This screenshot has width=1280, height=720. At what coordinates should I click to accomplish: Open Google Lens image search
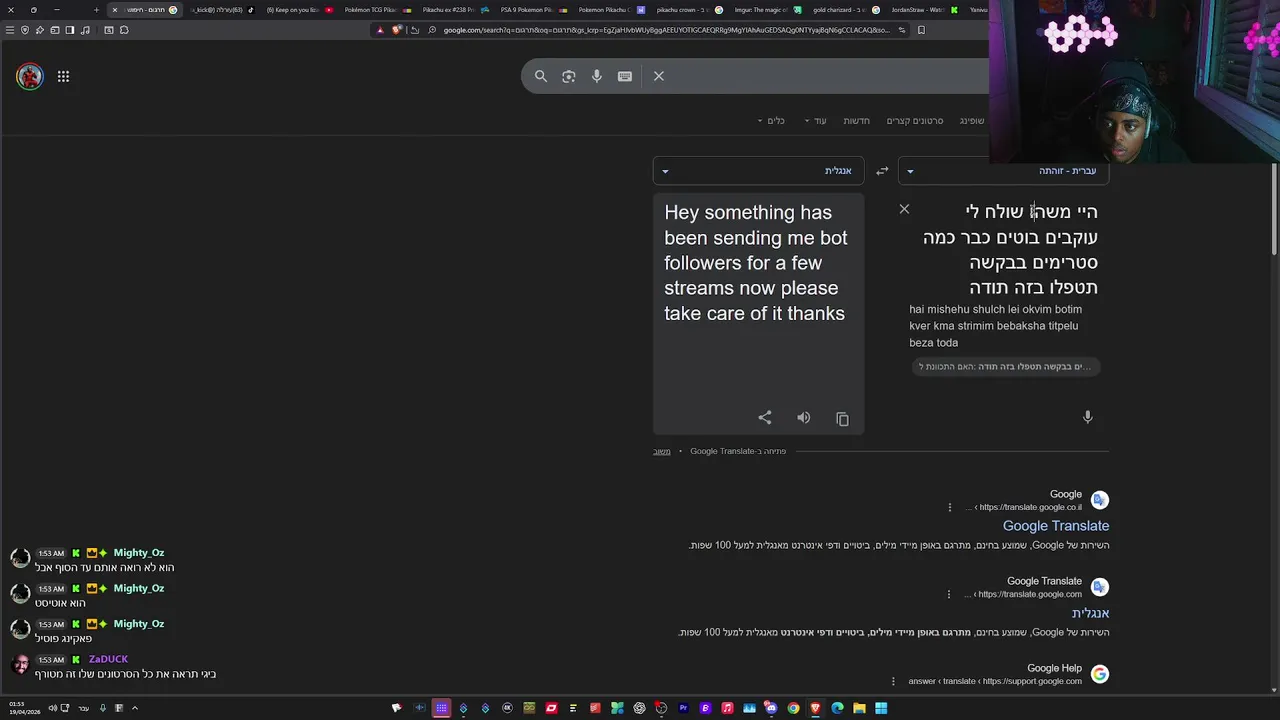(x=569, y=76)
